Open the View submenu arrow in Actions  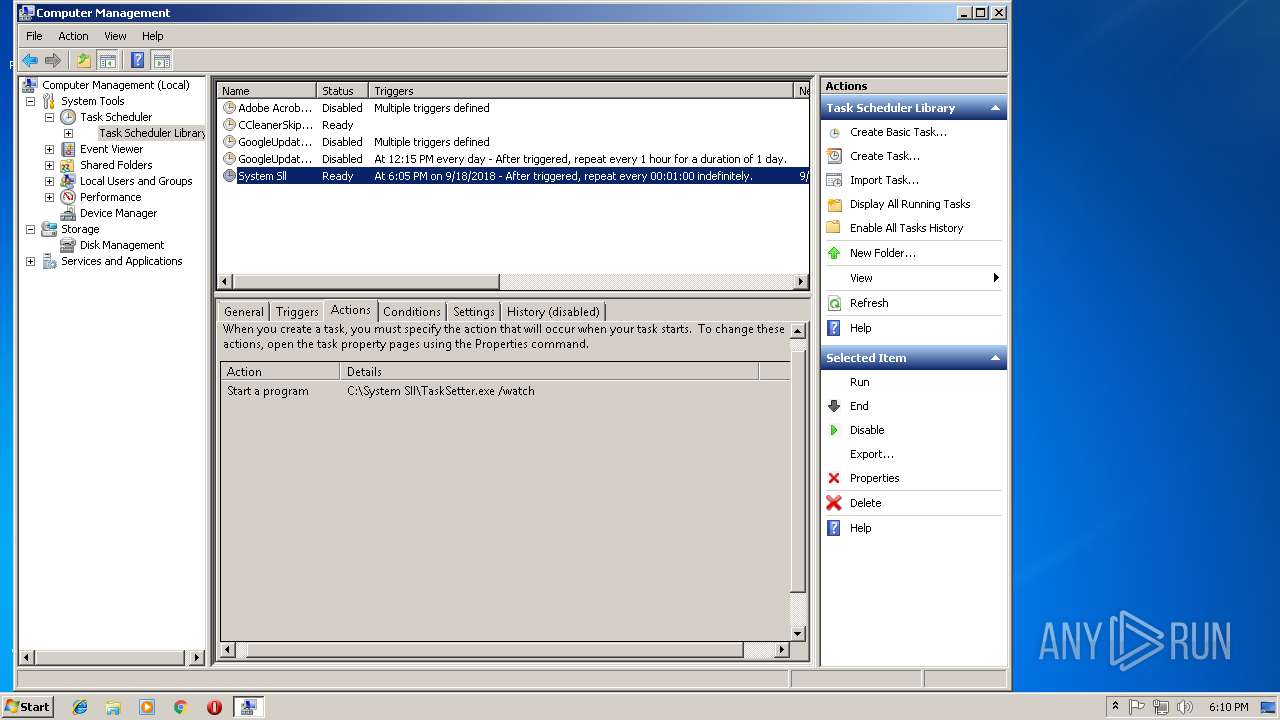click(x=996, y=278)
